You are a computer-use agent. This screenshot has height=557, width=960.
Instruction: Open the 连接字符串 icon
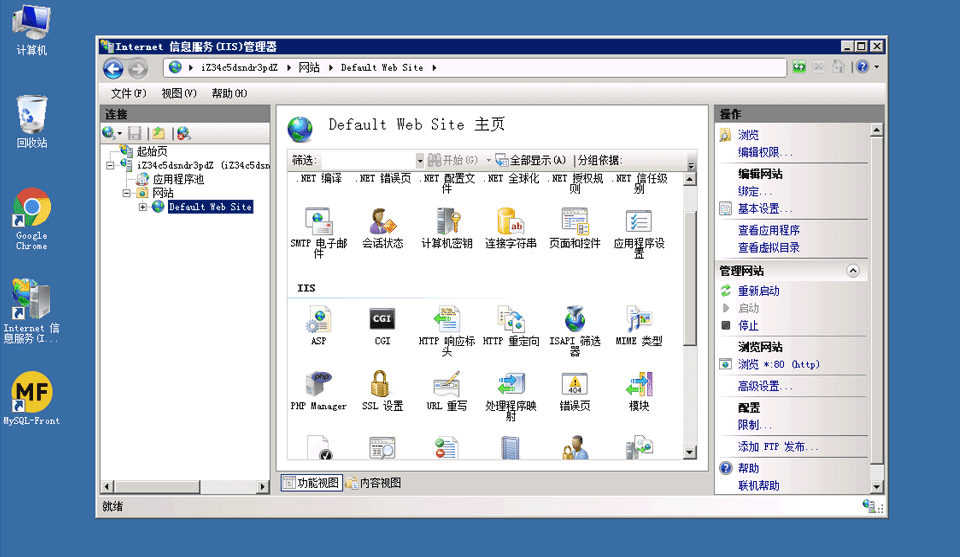click(x=510, y=222)
